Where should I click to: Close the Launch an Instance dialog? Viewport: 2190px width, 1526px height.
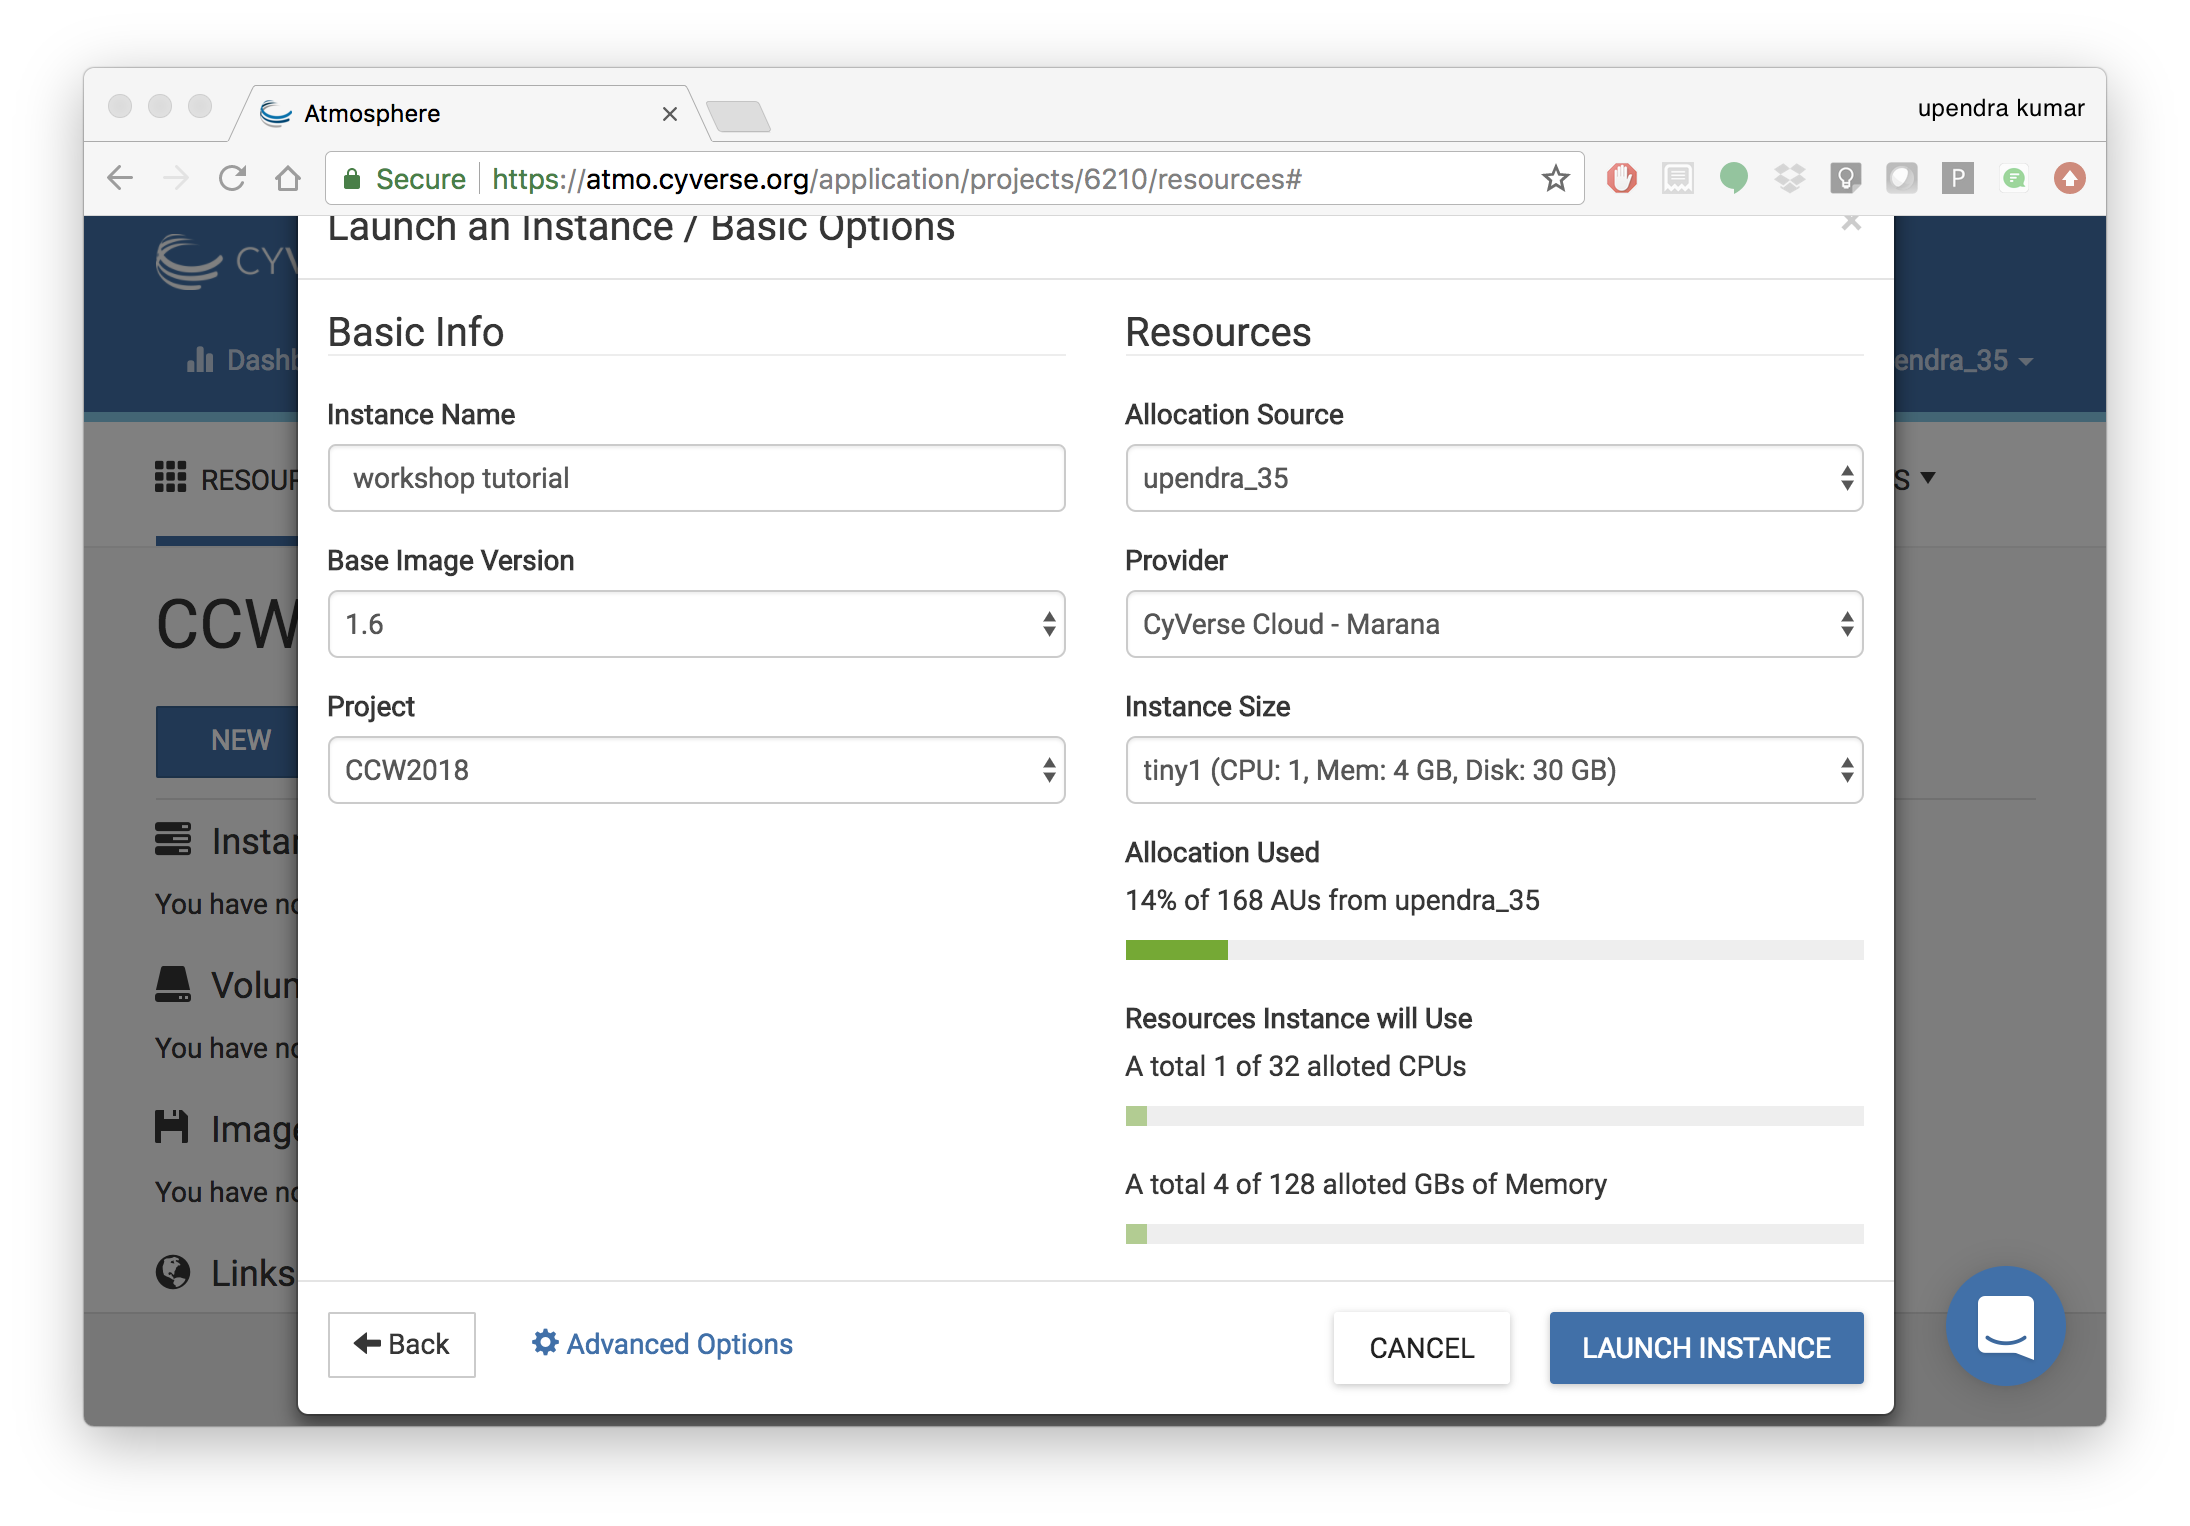pos(1851,222)
